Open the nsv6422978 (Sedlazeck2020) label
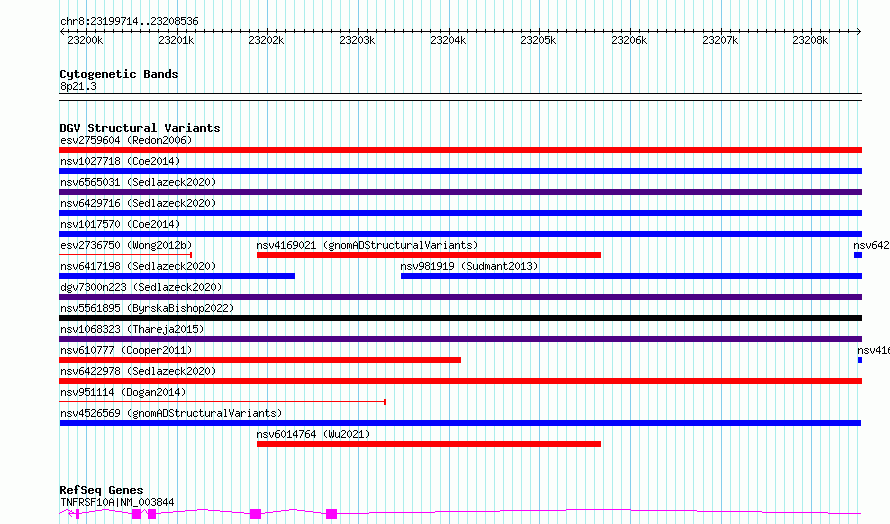The image size is (890, 524). [138, 371]
